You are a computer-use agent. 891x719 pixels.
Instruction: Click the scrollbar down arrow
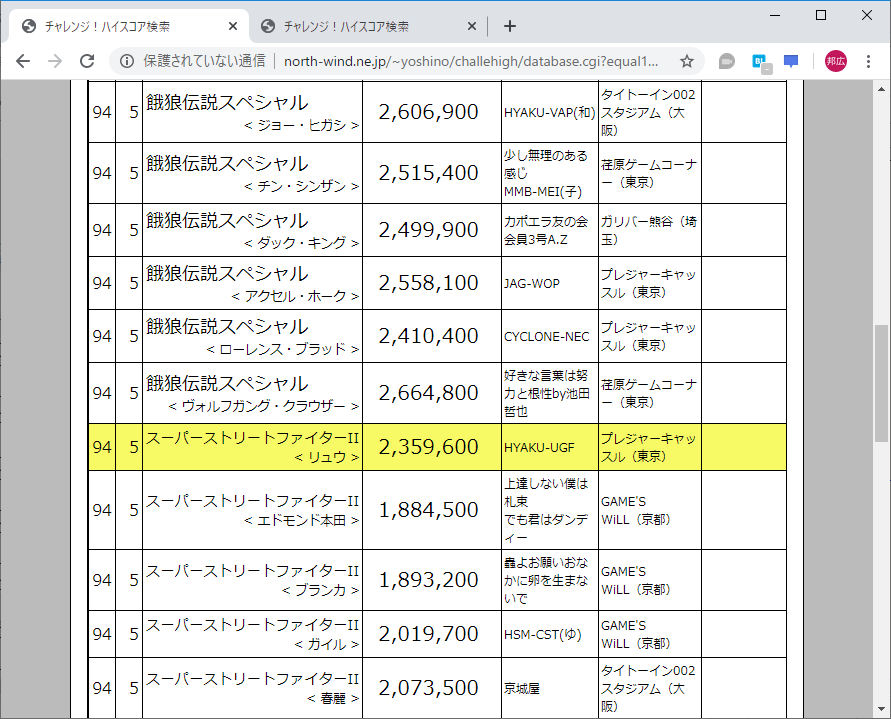click(881, 709)
